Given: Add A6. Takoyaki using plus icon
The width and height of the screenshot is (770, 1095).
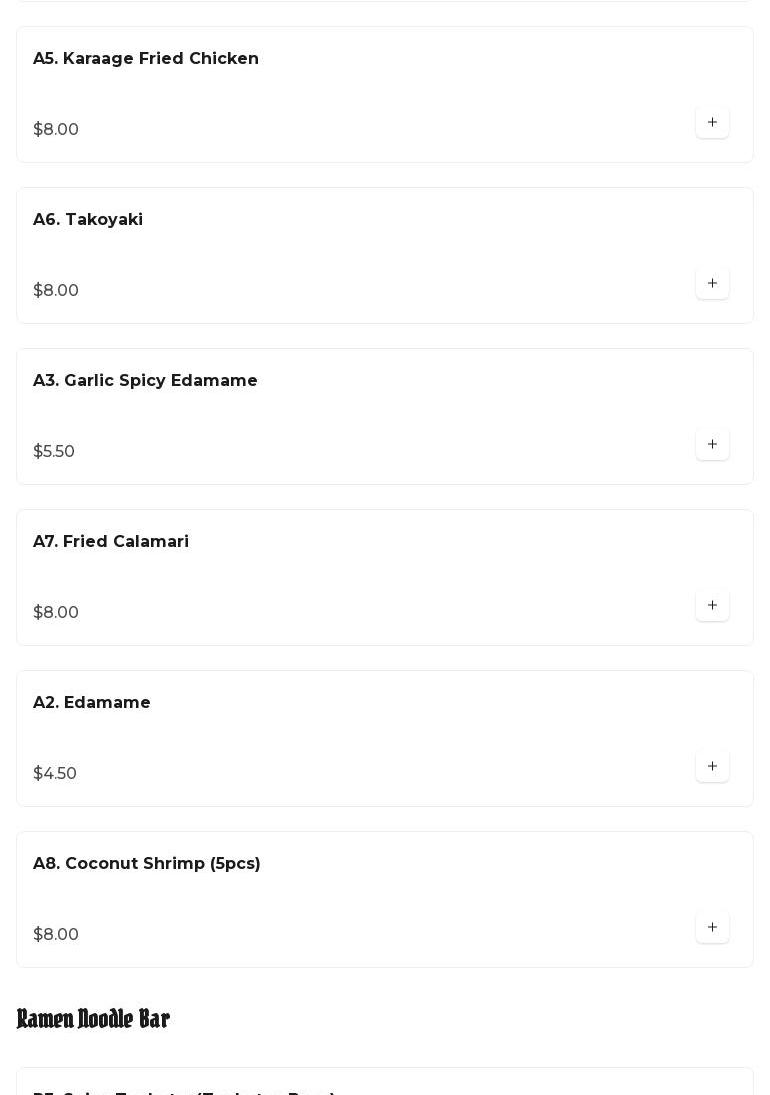Looking at the screenshot, I should tap(712, 284).
